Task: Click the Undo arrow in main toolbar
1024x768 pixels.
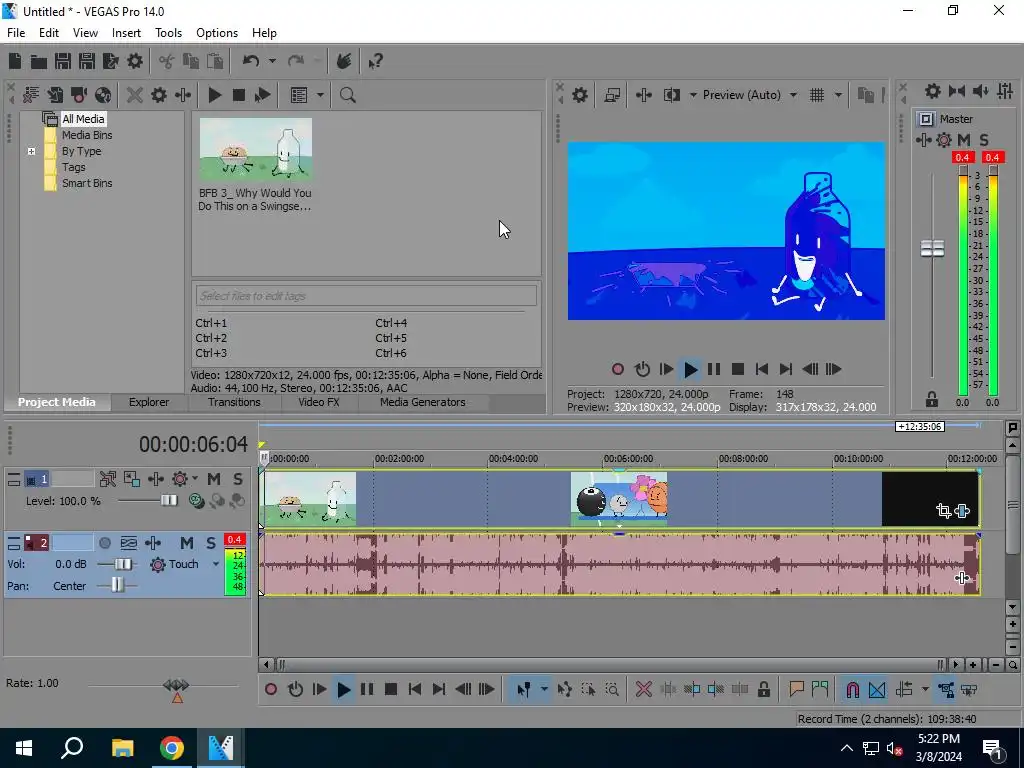Action: tap(251, 61)
